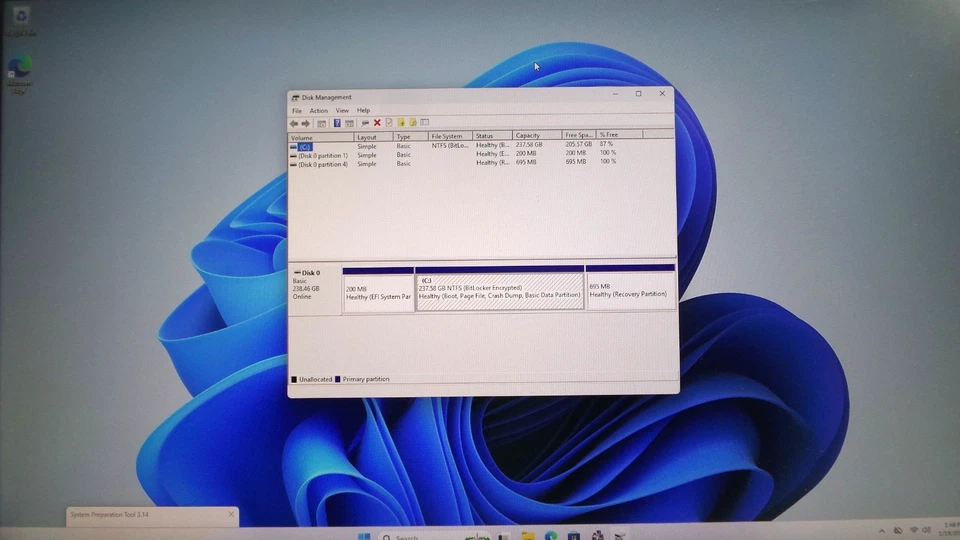Viewport: 960px width, 540px height.
Task: Open Microsoft Edge from the taskbar
Action: [551, 536]
